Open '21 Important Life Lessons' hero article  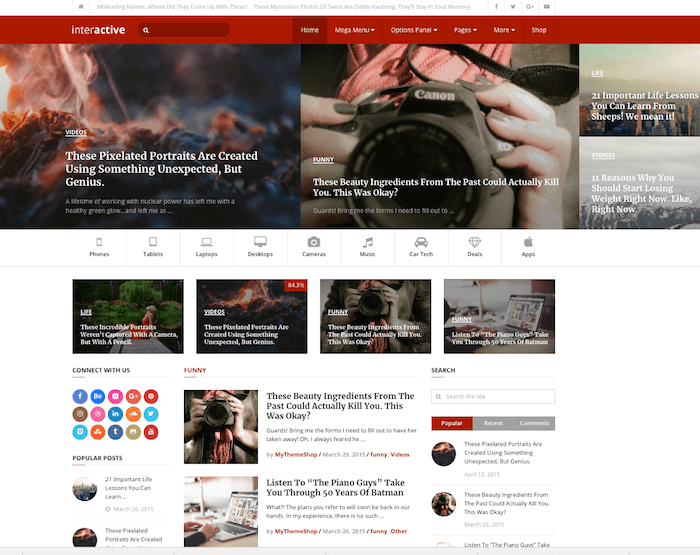tap(644, 106)
